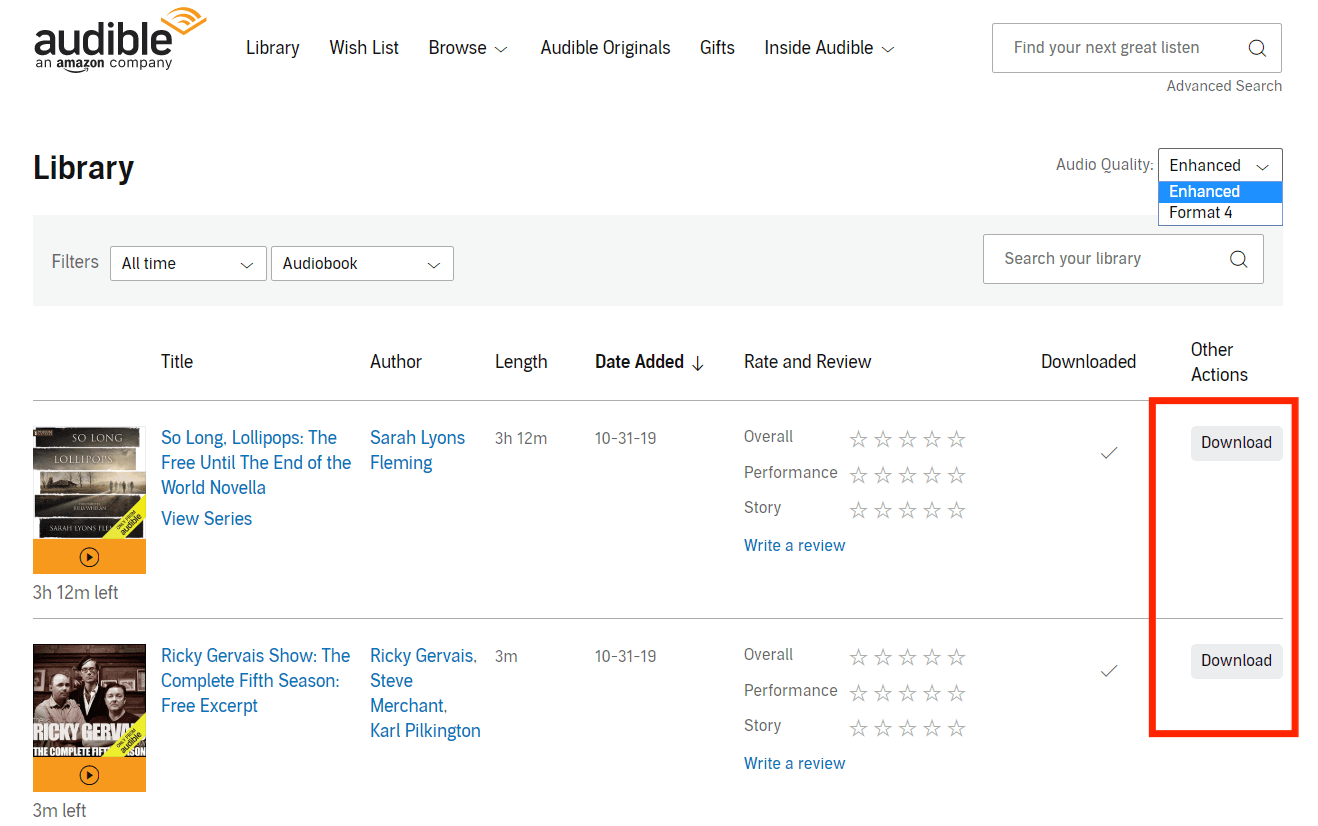
Task: Rate Ricky Gervais Show Story five stars
Action: (x=956, y=728)
